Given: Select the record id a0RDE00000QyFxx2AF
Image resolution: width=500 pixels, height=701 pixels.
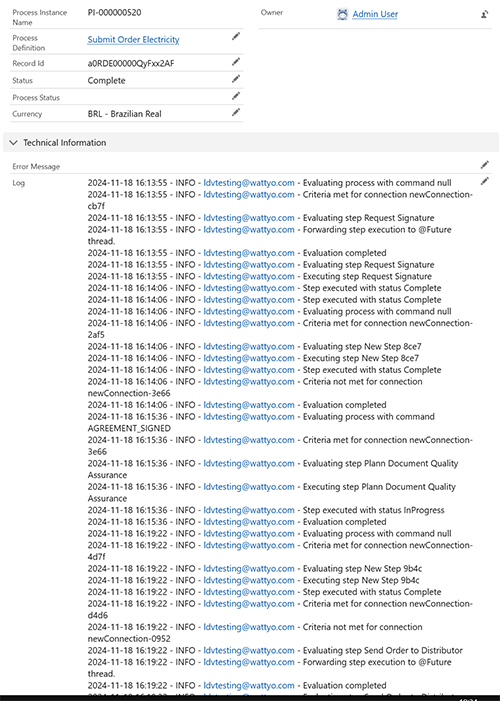Looking at the screenshot, I should (131, 63).
